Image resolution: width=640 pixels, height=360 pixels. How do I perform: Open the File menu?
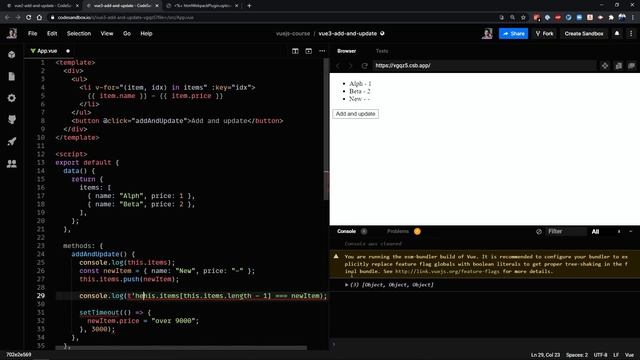pos(33,33)
